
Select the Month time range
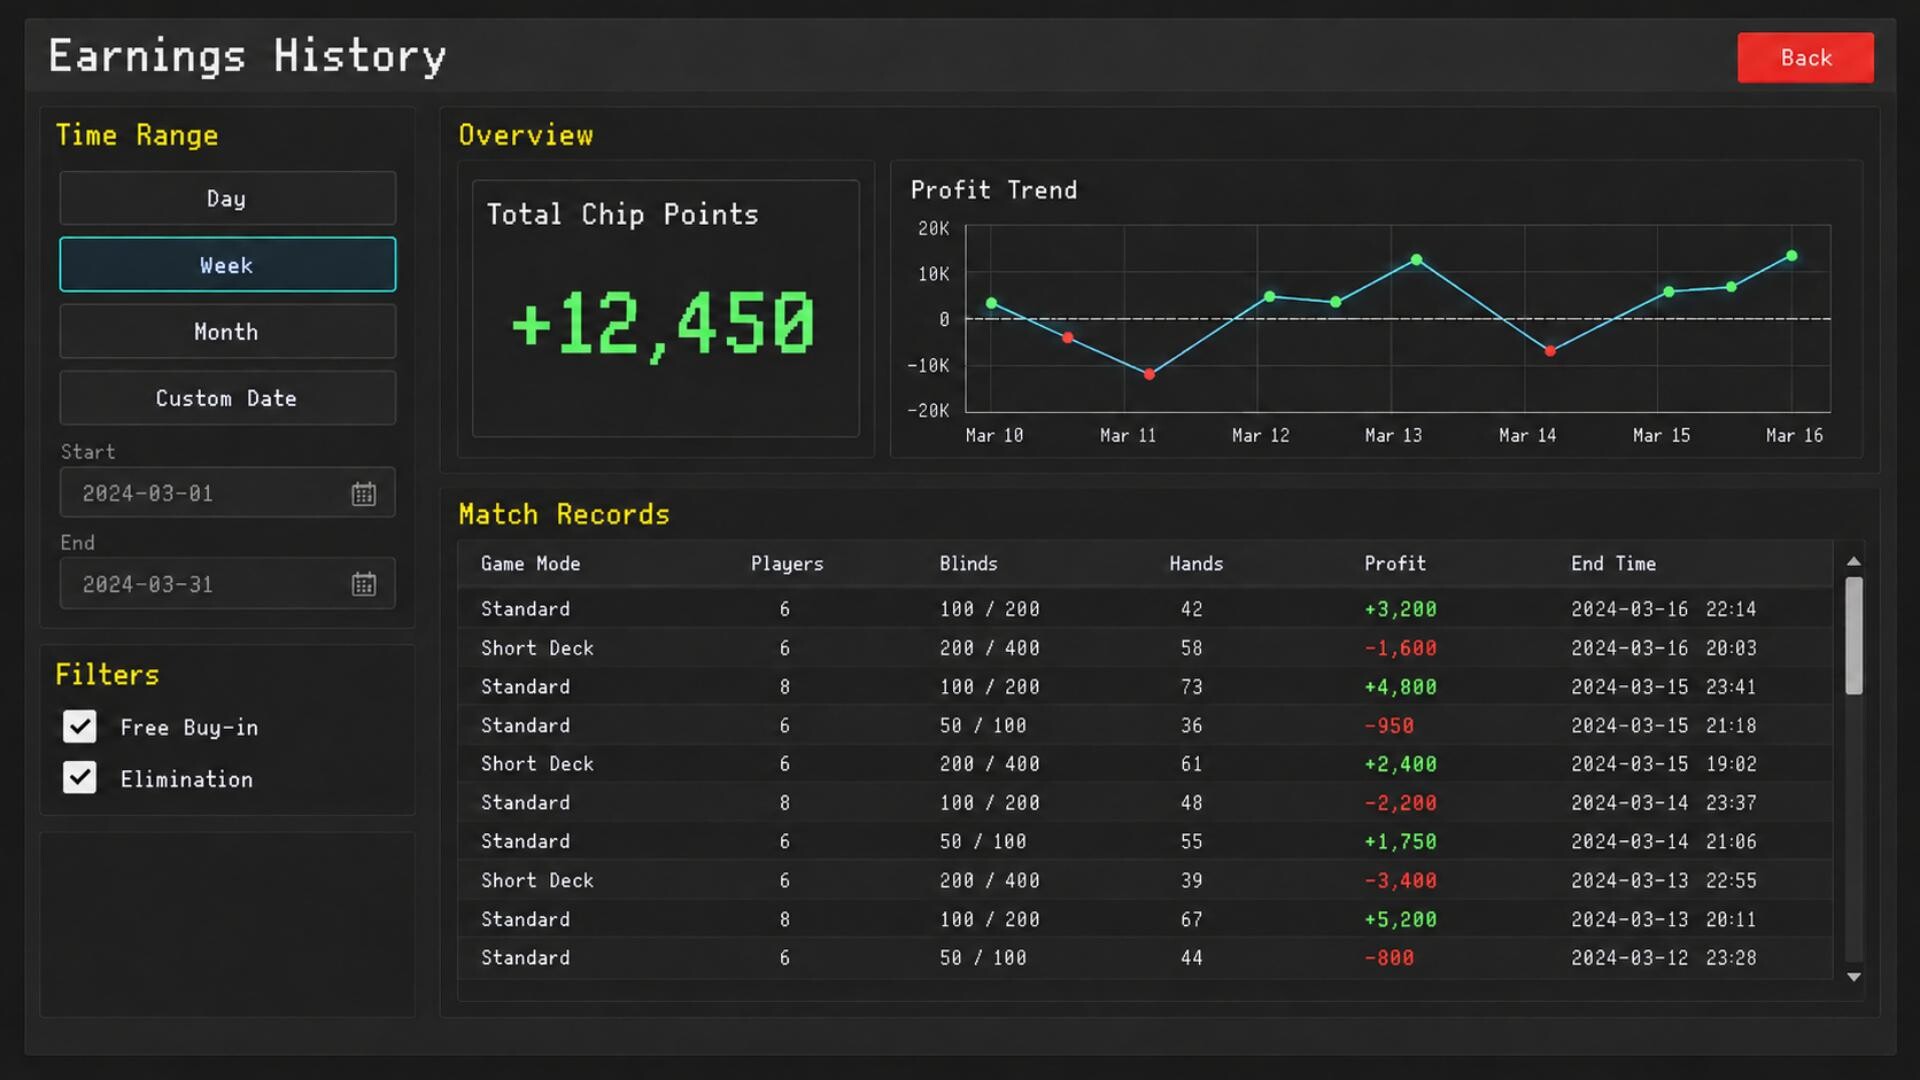click(228, 332)
